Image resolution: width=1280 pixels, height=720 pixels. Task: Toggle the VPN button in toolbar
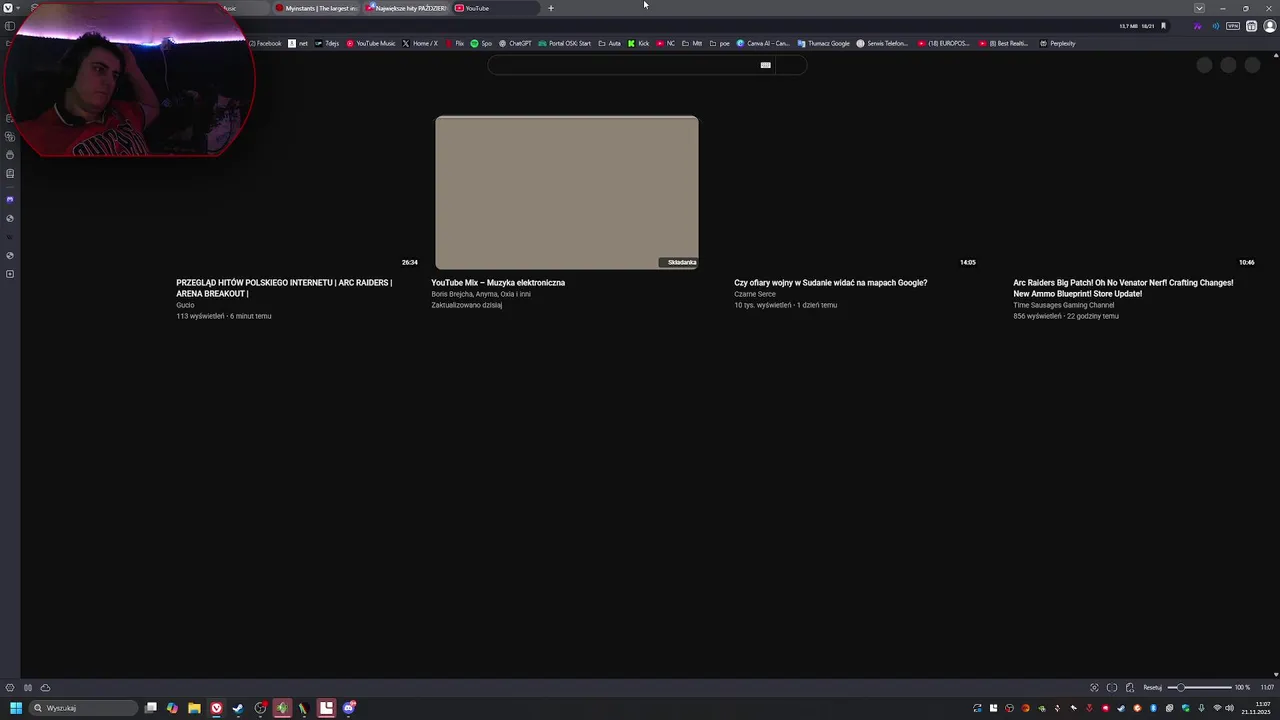(1233, 26)
